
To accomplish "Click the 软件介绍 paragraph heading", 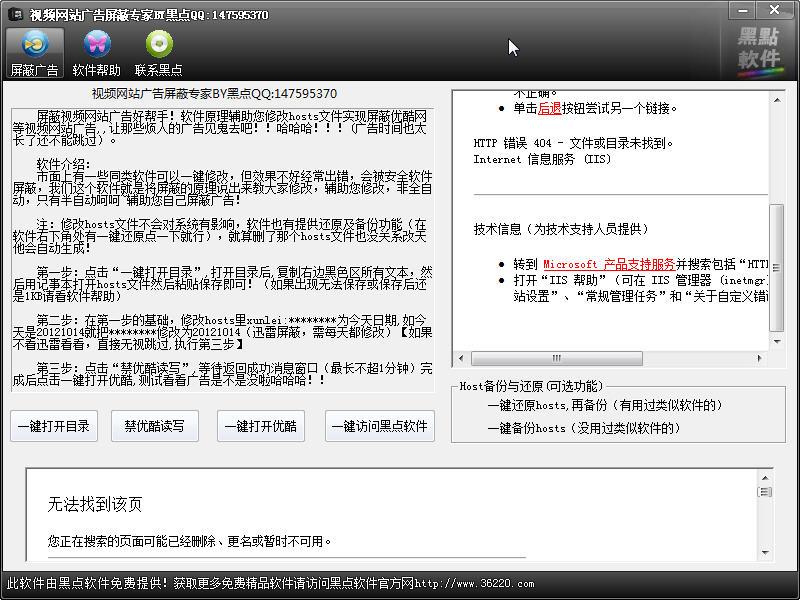I will pos(63,164).
